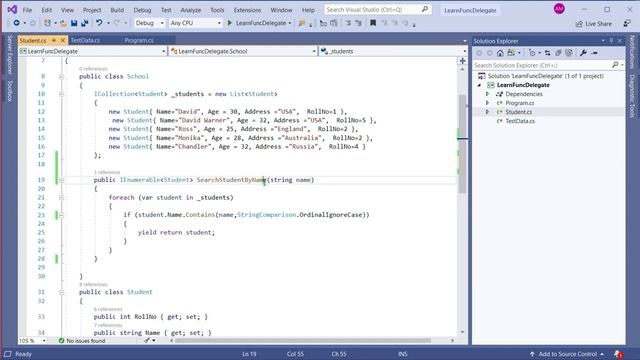The height and width of the screenshot is (360, 640).
Task: Click the Live Share icon
Action: click(x=579, y=24)
